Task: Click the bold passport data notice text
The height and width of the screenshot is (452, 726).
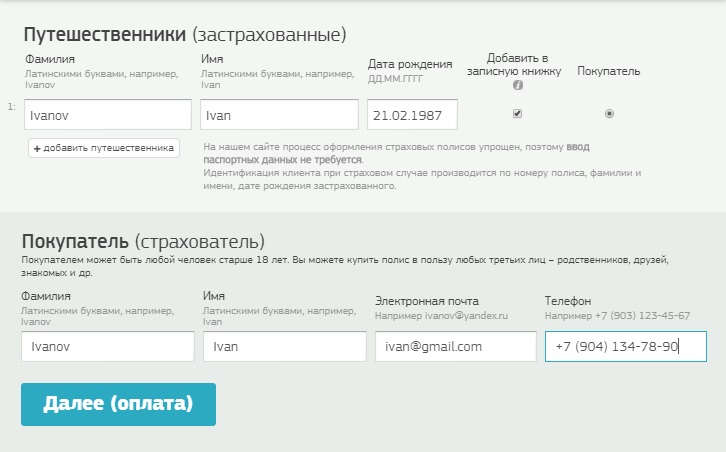Action: coord(283,159)
